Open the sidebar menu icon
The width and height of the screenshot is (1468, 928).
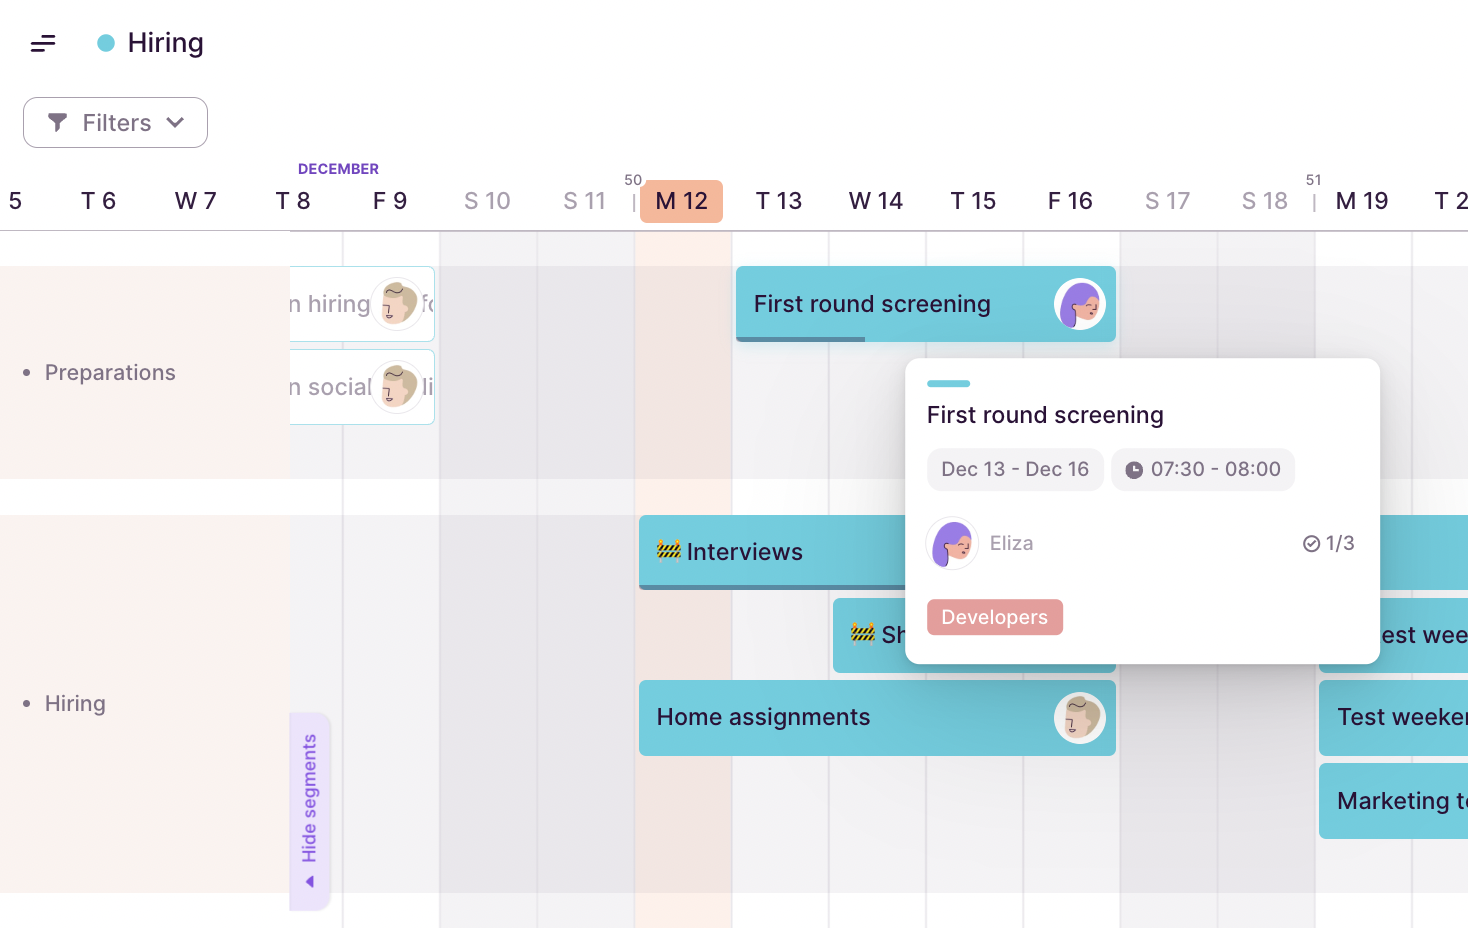tap(43, 43)
